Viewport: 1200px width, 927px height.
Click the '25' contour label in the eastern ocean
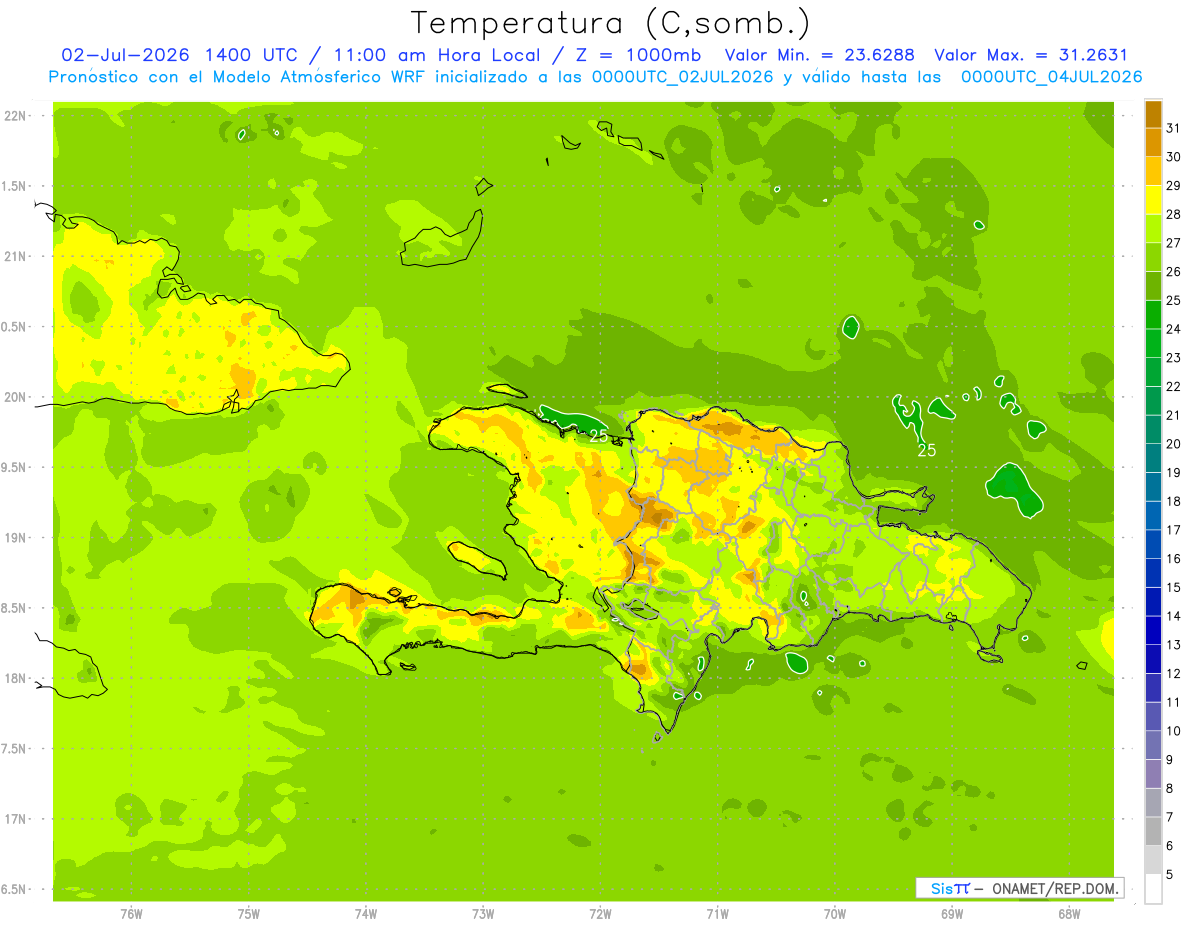tap(927, 451)
